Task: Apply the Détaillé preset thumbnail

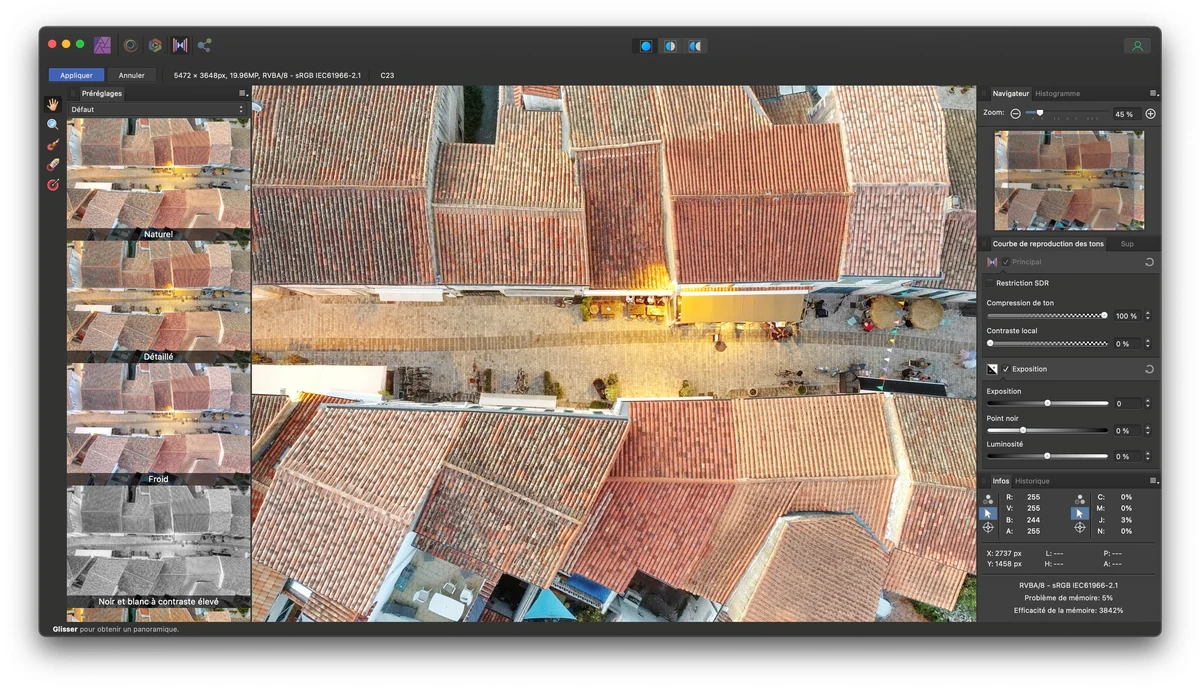Action: coord(158,301)
